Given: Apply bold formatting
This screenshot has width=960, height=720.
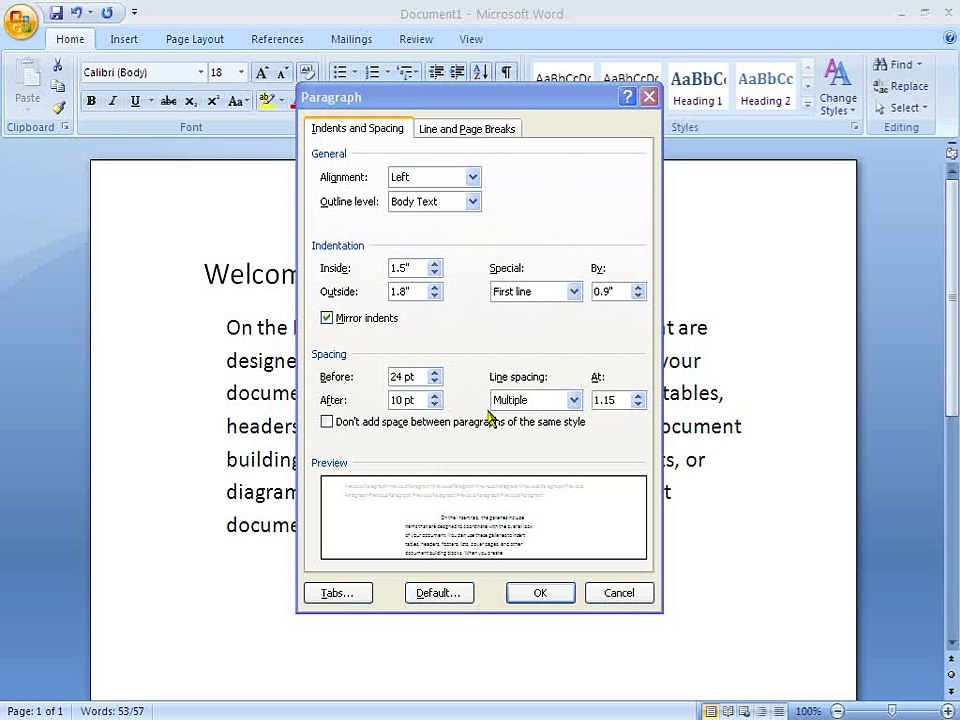Looking at the screenshot, I should 91,101.
